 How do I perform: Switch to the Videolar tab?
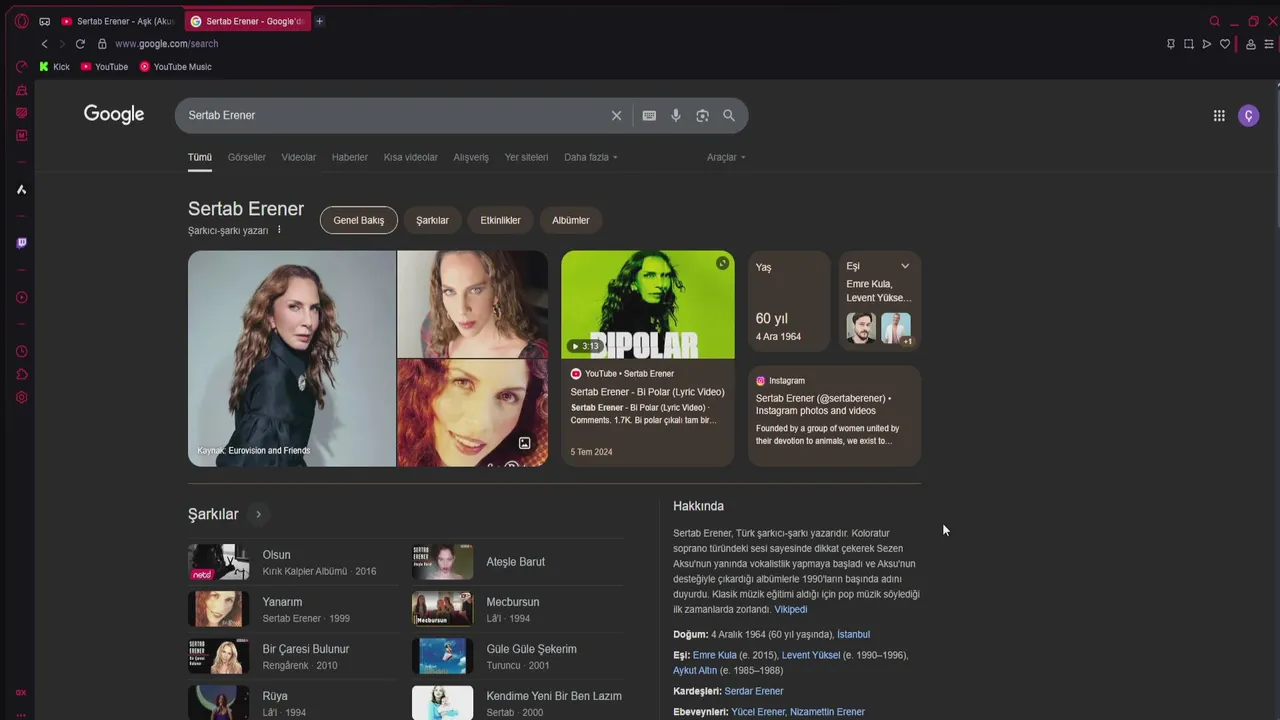[x=298, y=157]
